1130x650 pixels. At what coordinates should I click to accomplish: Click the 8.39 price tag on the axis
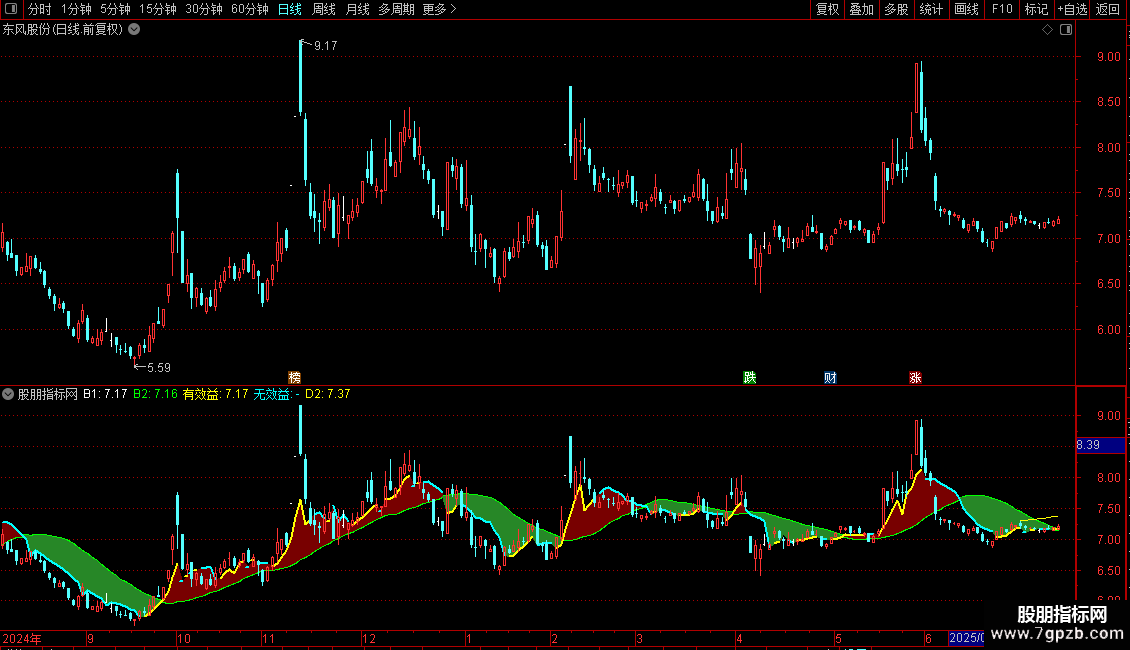[1100, 445]
